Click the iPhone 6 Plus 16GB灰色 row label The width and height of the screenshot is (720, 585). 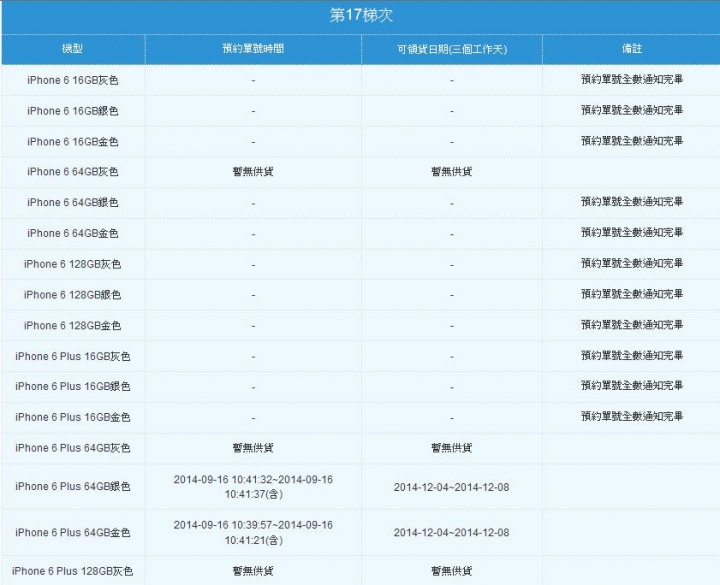(x=73, y=356)
